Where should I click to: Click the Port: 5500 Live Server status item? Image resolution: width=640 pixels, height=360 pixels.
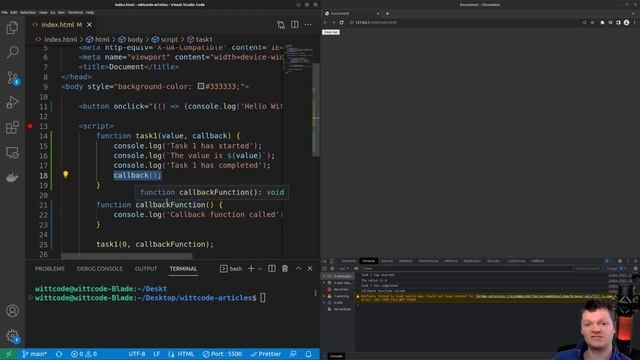point(223,354)
